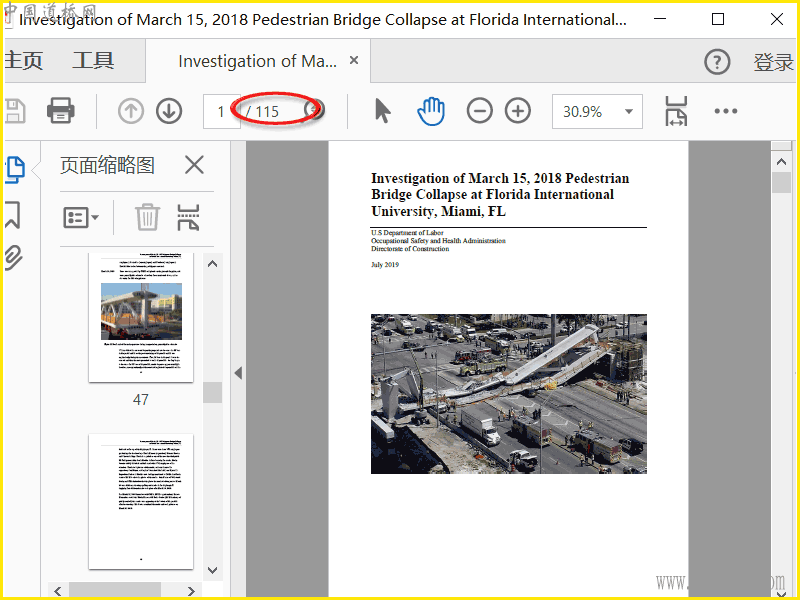The width and height of the screenshot is (800, 600).
Task: Activate the hand pan tool
Action: [x=431, y=111]
